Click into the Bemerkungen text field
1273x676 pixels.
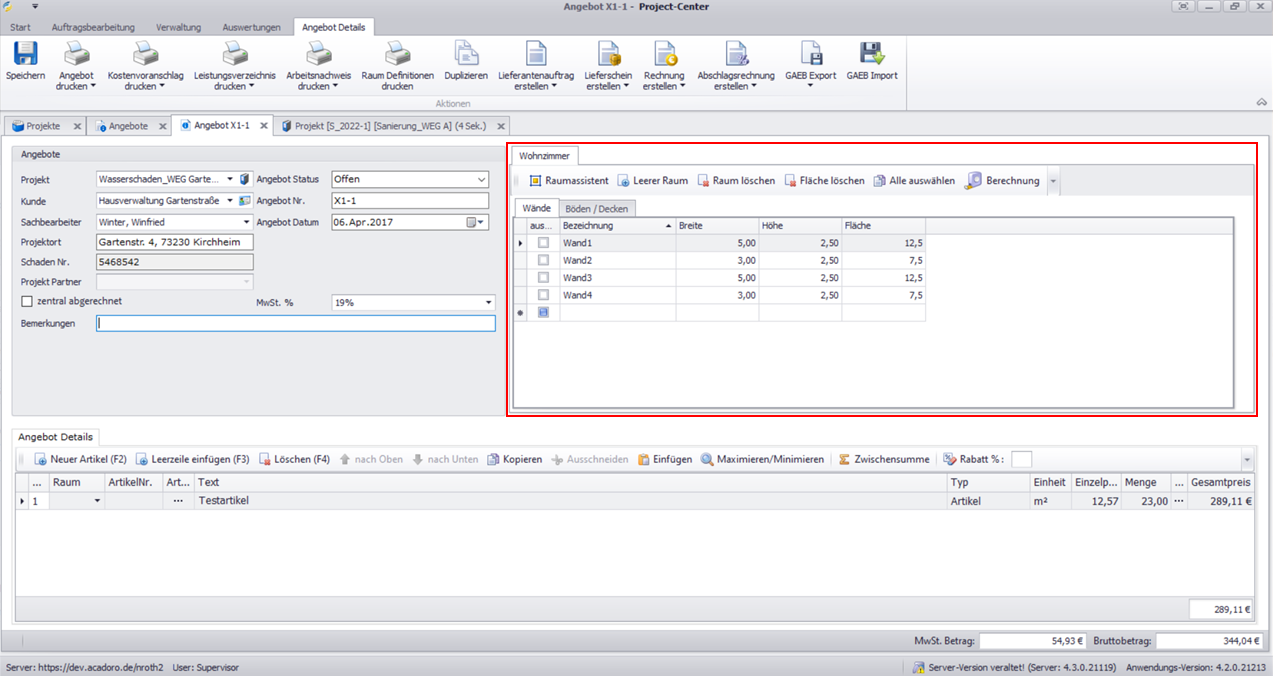(x=295, y=324)
